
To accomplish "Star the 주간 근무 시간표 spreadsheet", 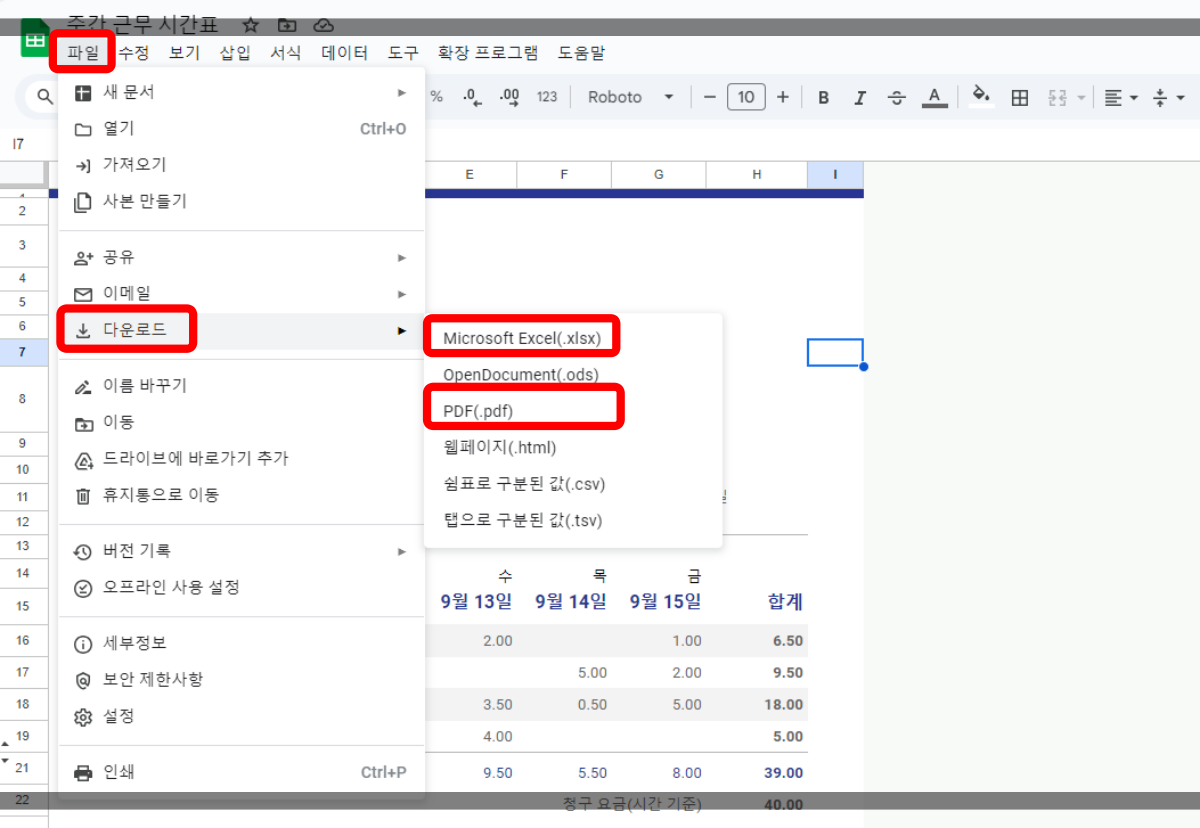I will (x=250, y=25).
